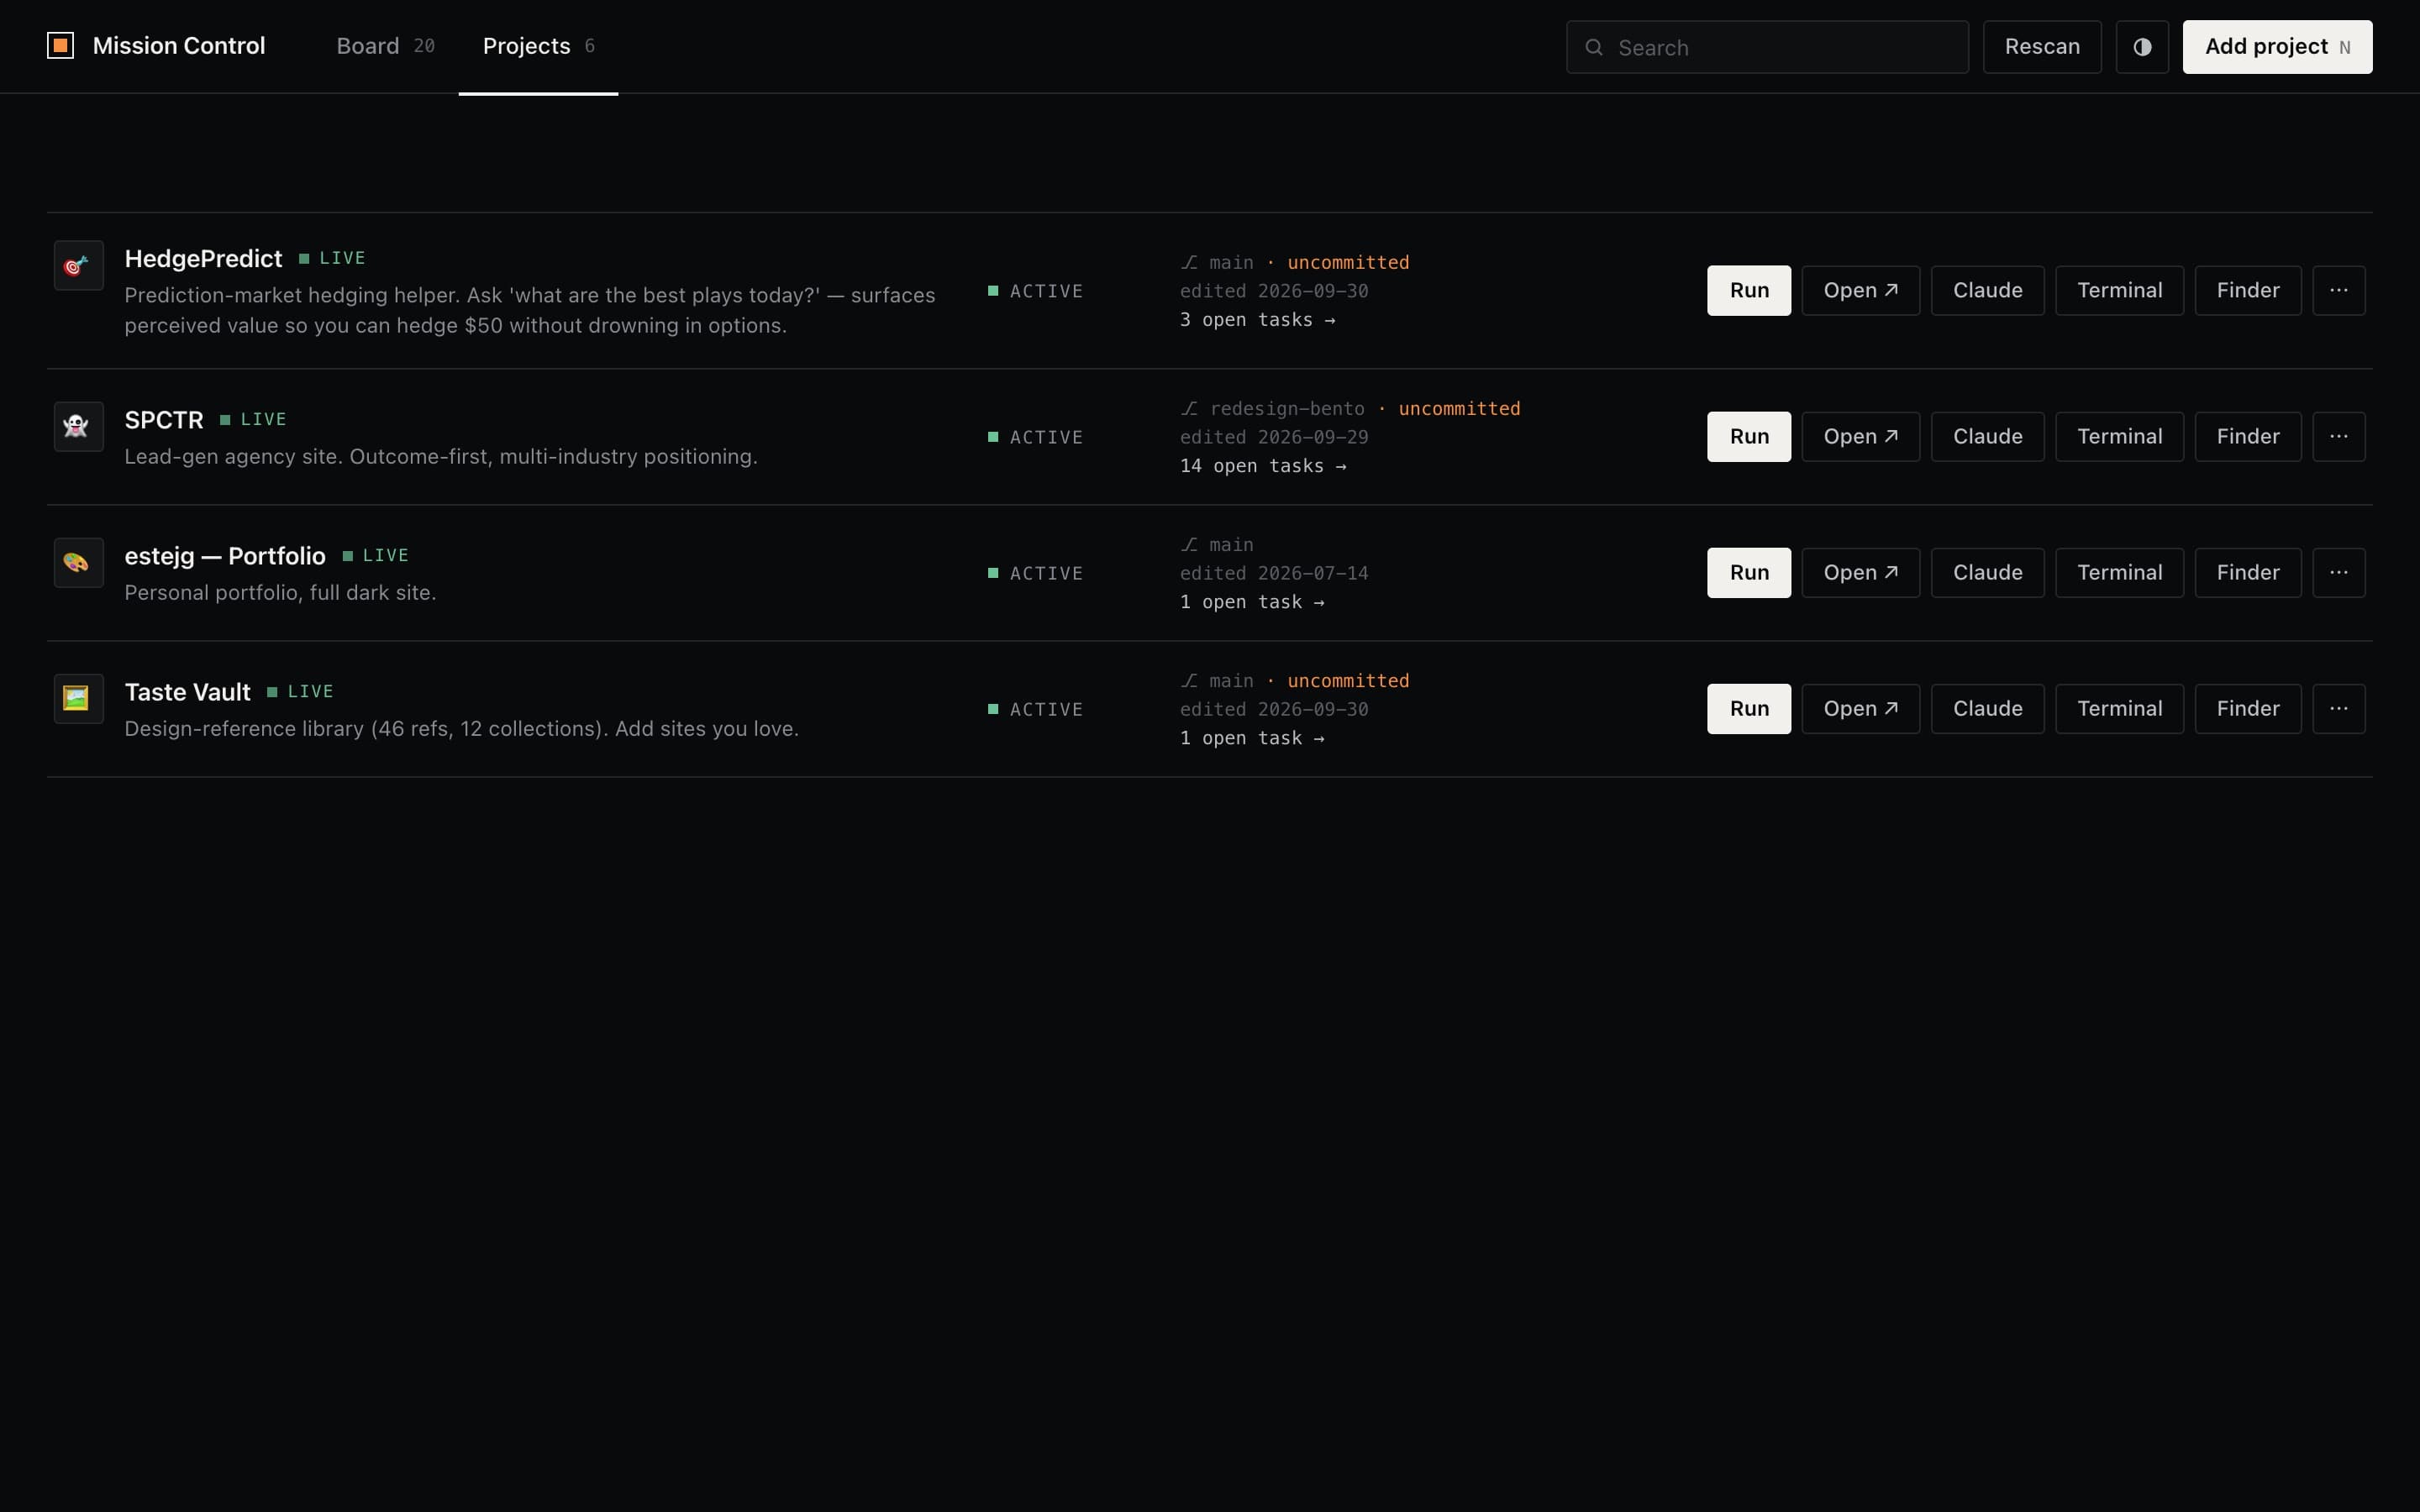Open Taste Vault '1 open task' link
Image resolution: width=2420 pixels, height=1512 pixels.
pos(1252,738)
